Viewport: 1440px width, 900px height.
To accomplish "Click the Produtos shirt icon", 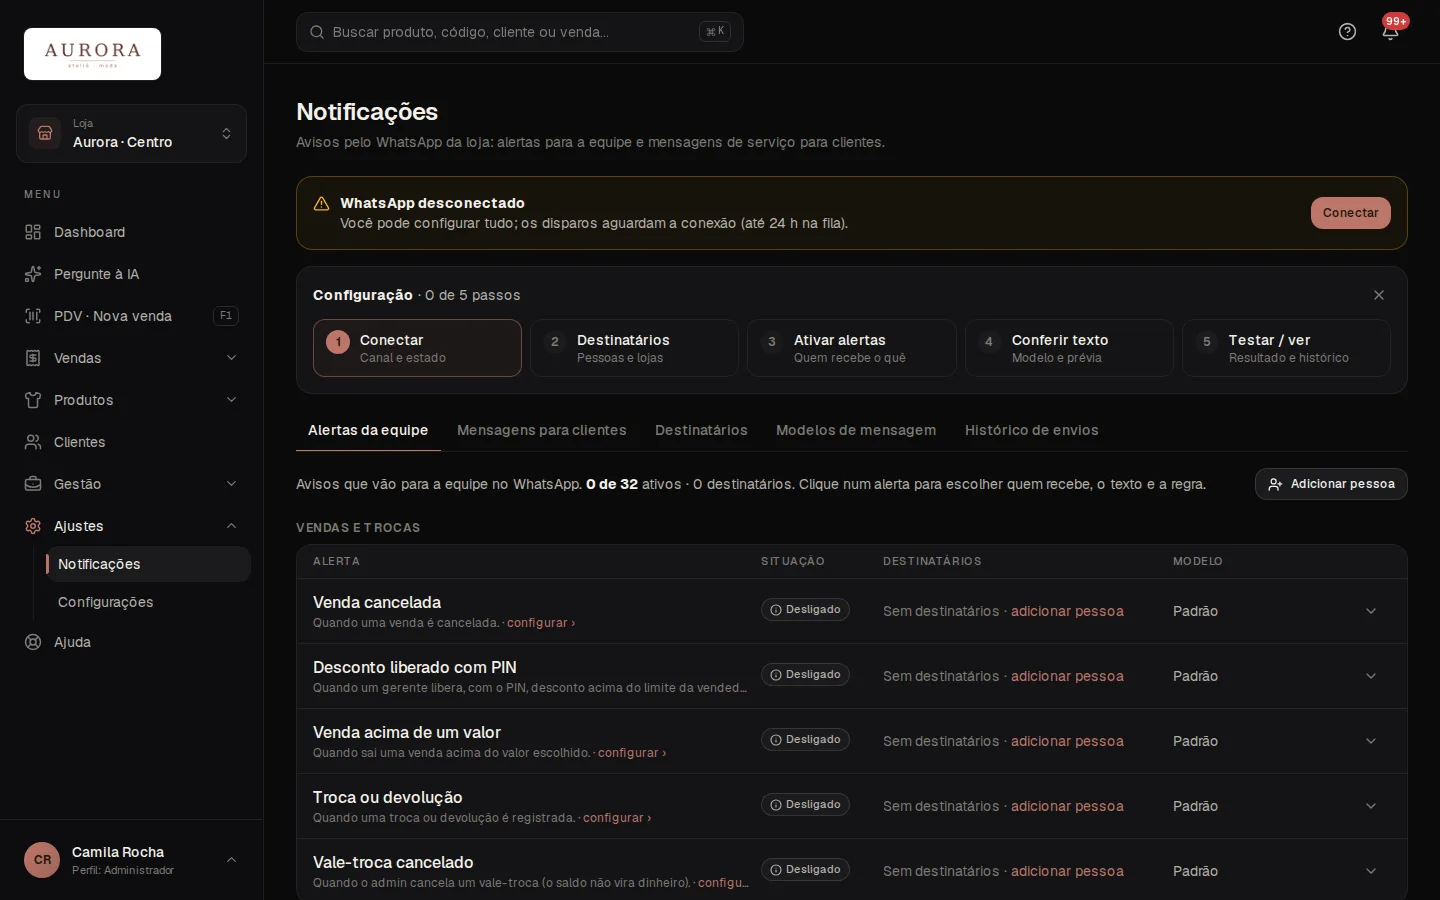I will [33, 400].
